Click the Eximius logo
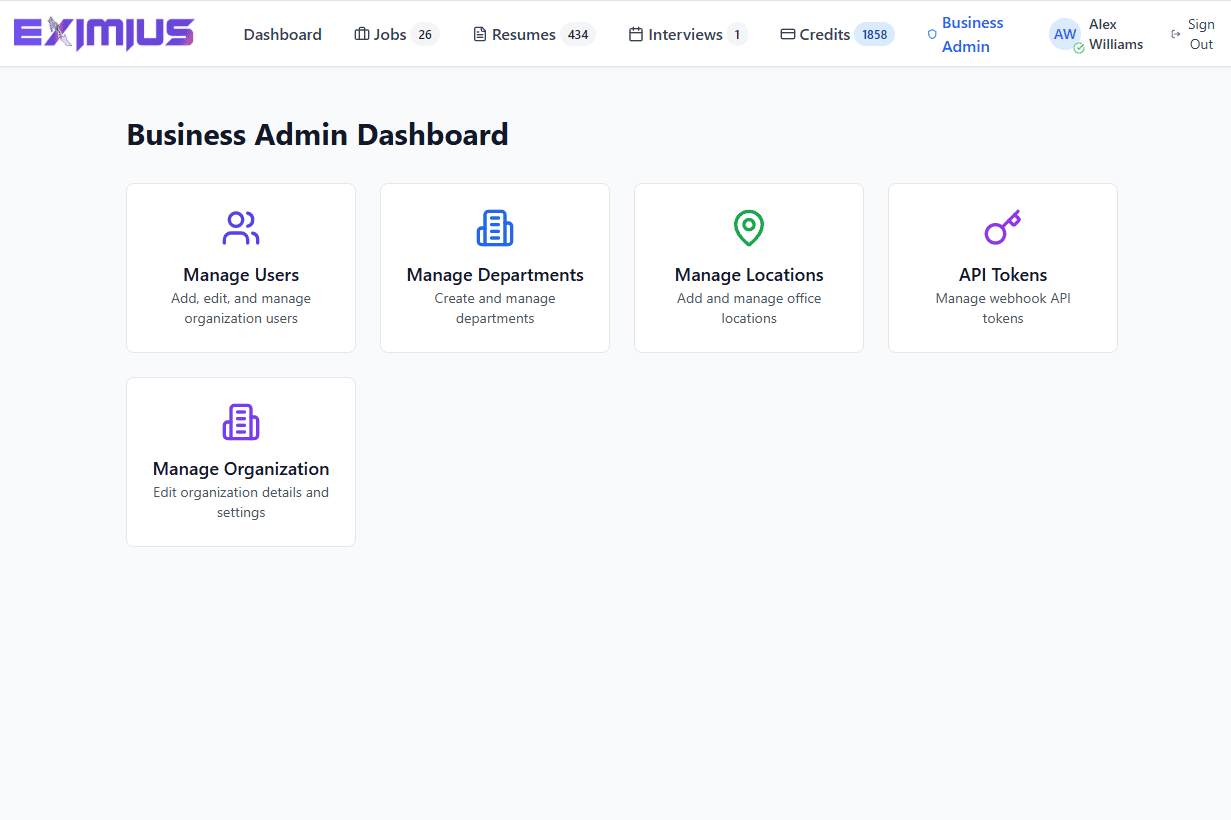 tap(104, 34)
